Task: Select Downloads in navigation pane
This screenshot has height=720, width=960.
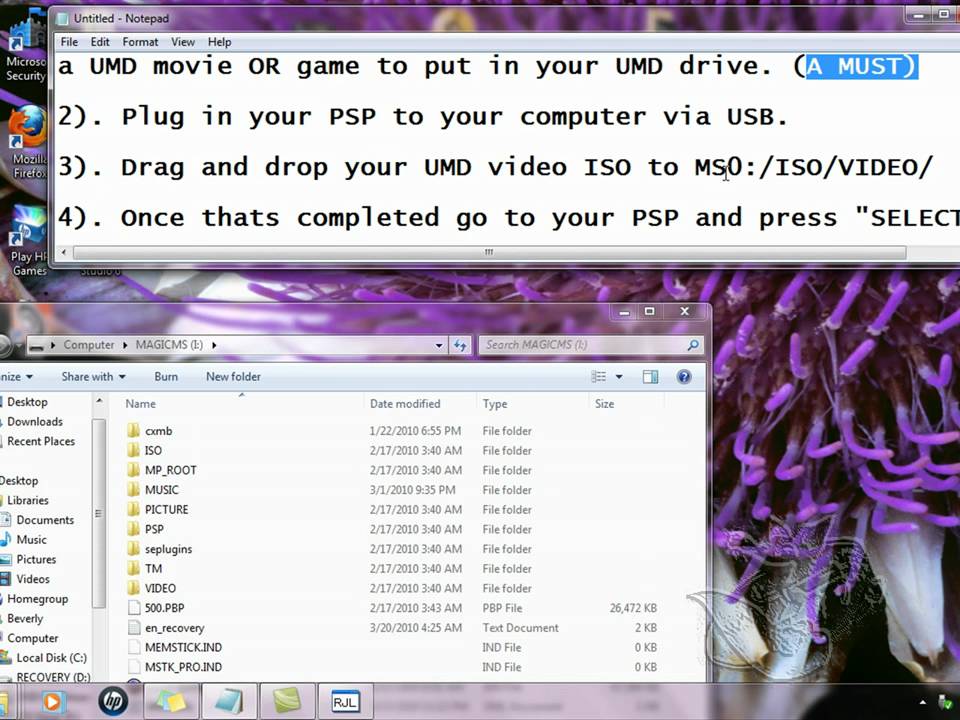Action: pyautogui.click(x=34, y=421)
